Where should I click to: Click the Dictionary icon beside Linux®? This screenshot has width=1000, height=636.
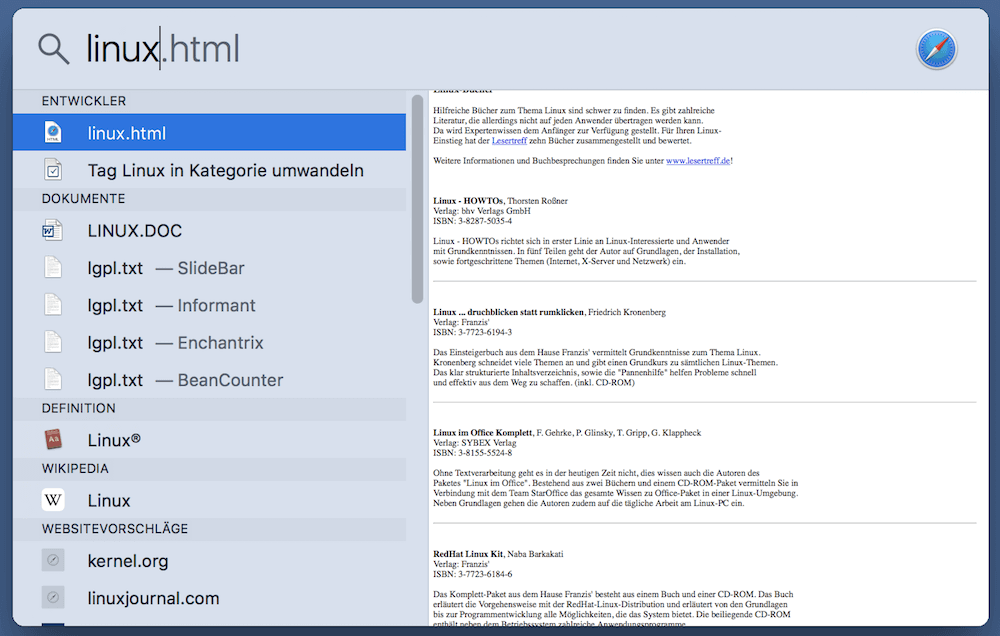click(54, 440)
